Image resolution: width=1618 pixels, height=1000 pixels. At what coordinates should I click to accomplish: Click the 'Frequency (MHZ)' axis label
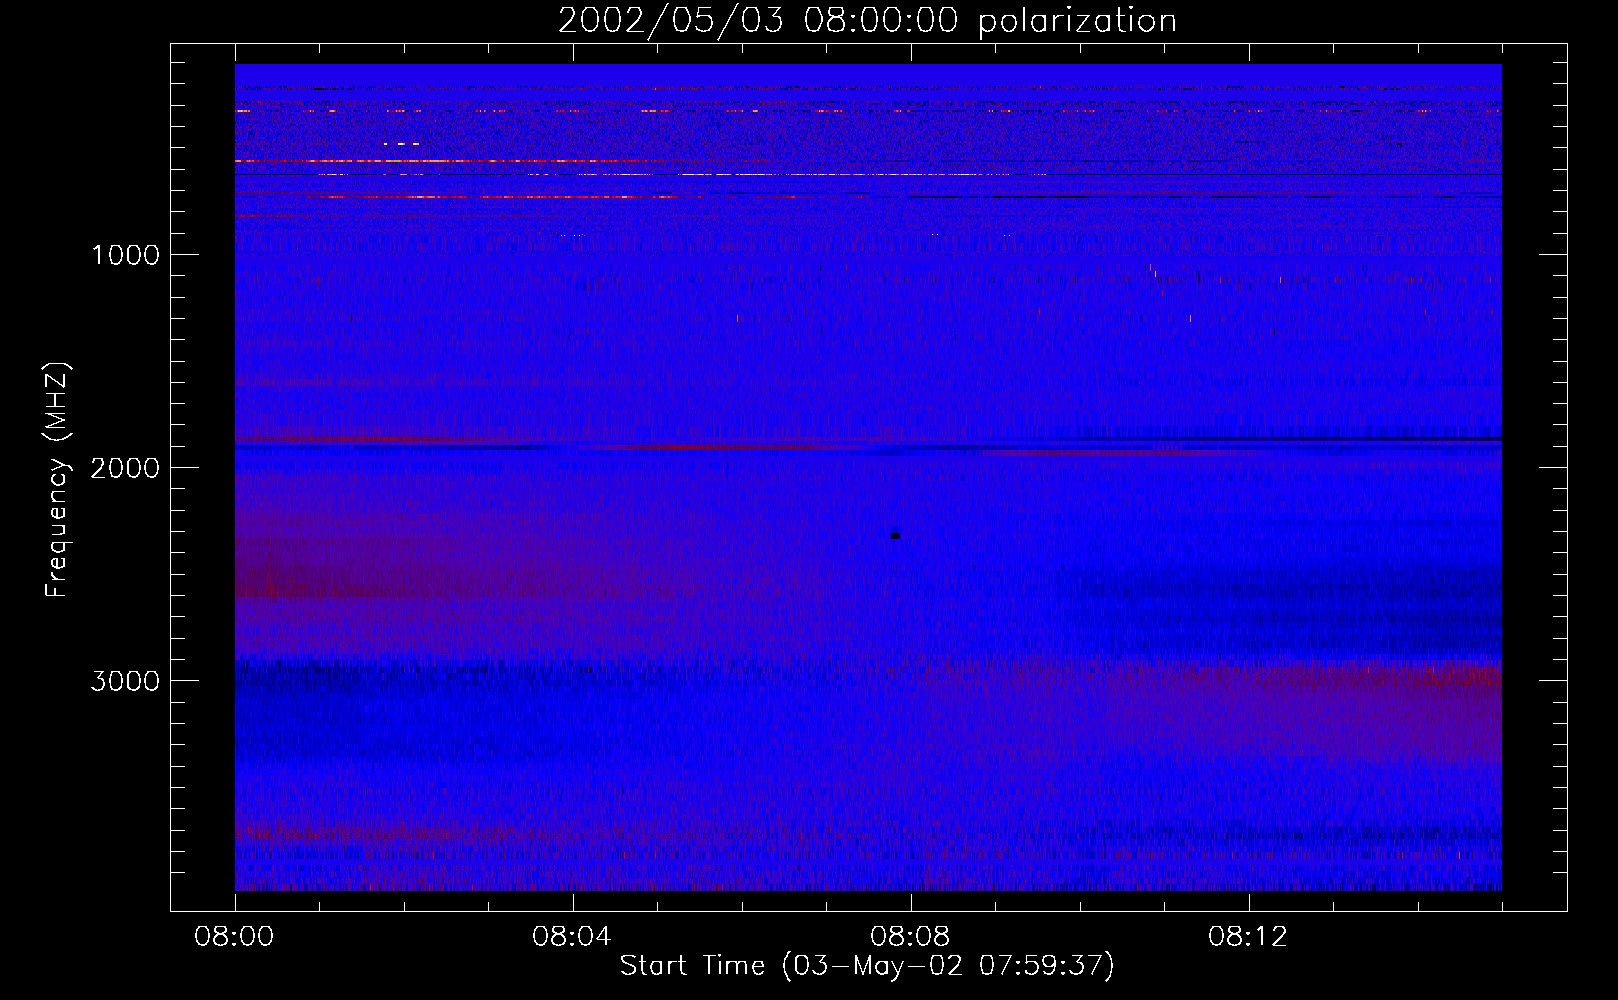point(57,480)
